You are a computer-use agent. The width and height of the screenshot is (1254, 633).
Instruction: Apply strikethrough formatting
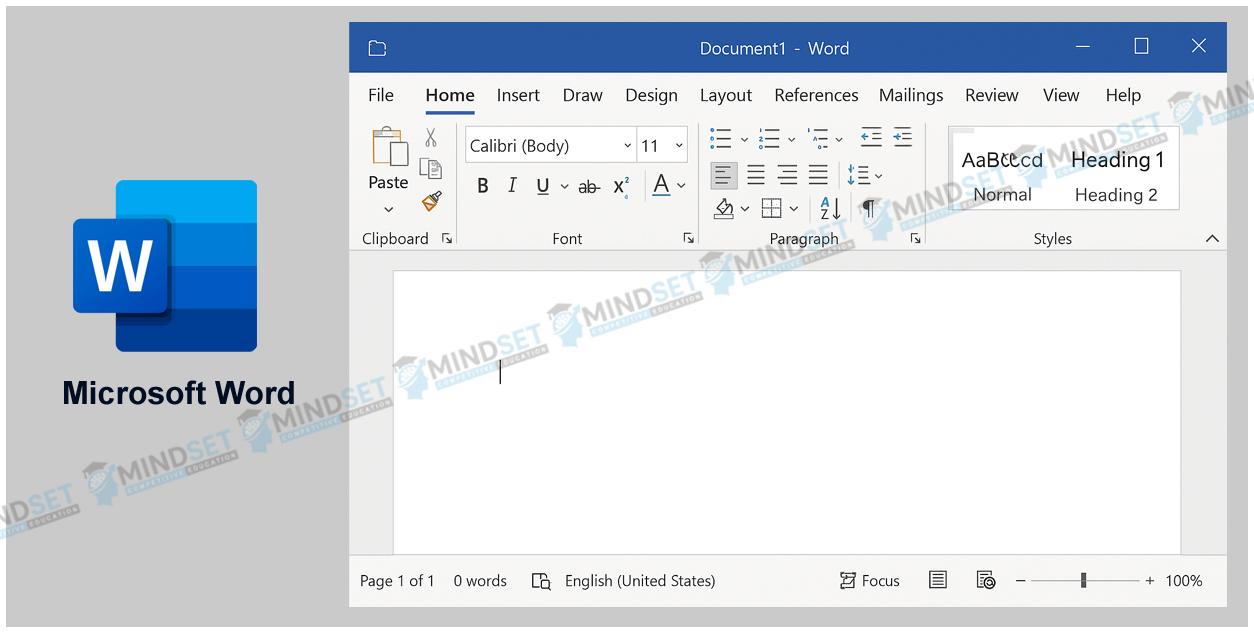589,186
